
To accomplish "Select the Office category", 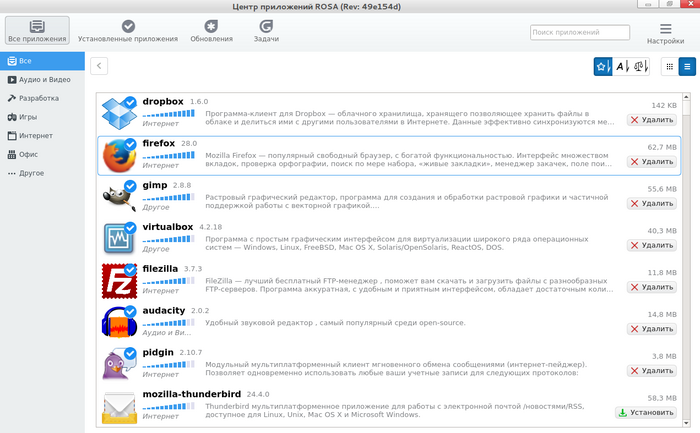I will [x=42, y=154].
